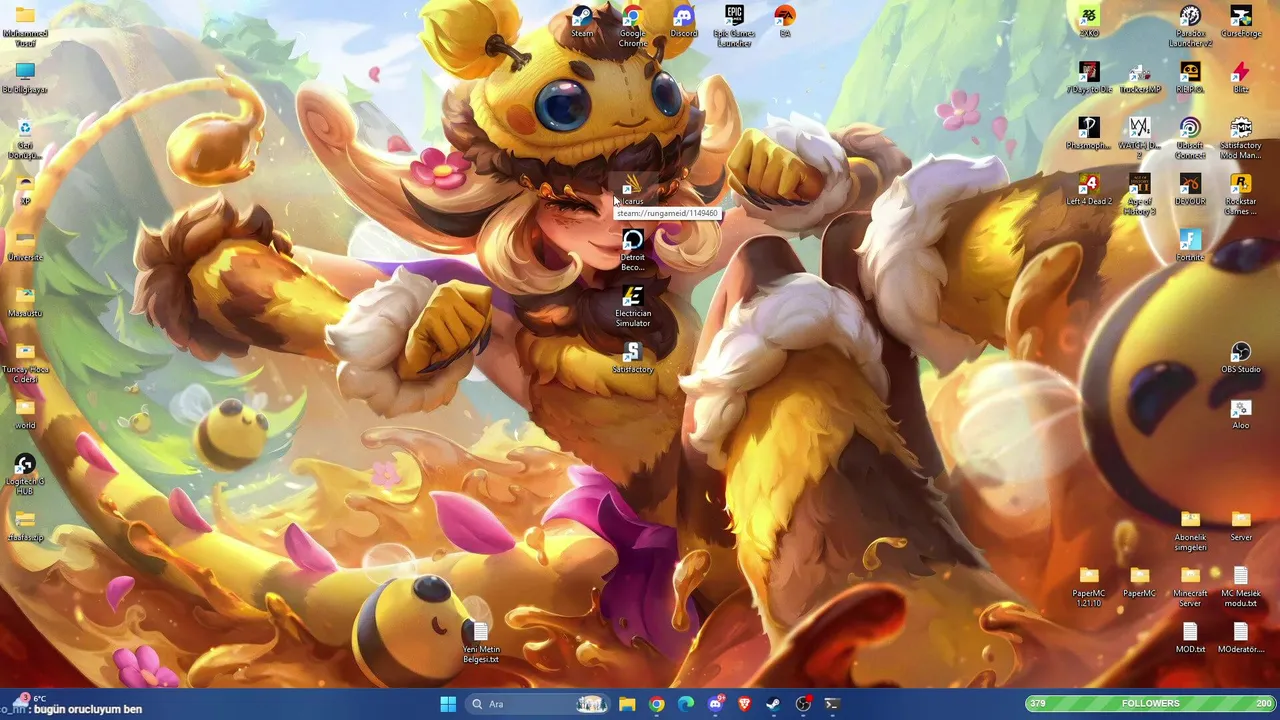Open Discord from the taskbar
The height and width of the screenshot is (720, 1280).
[x=715, y=704]
